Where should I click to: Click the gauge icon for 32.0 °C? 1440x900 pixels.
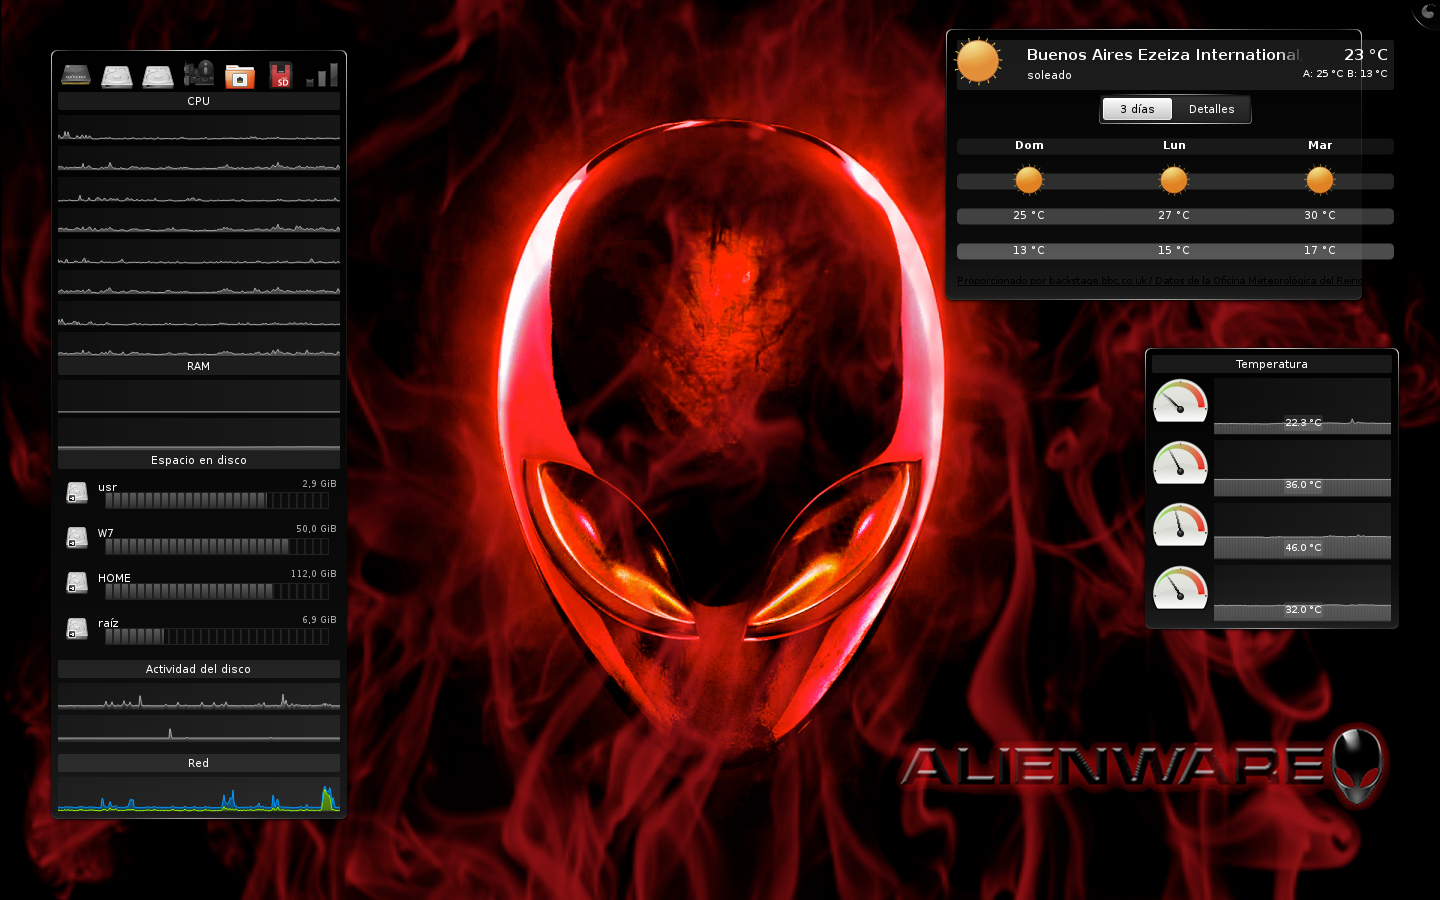click(1181, 589)
